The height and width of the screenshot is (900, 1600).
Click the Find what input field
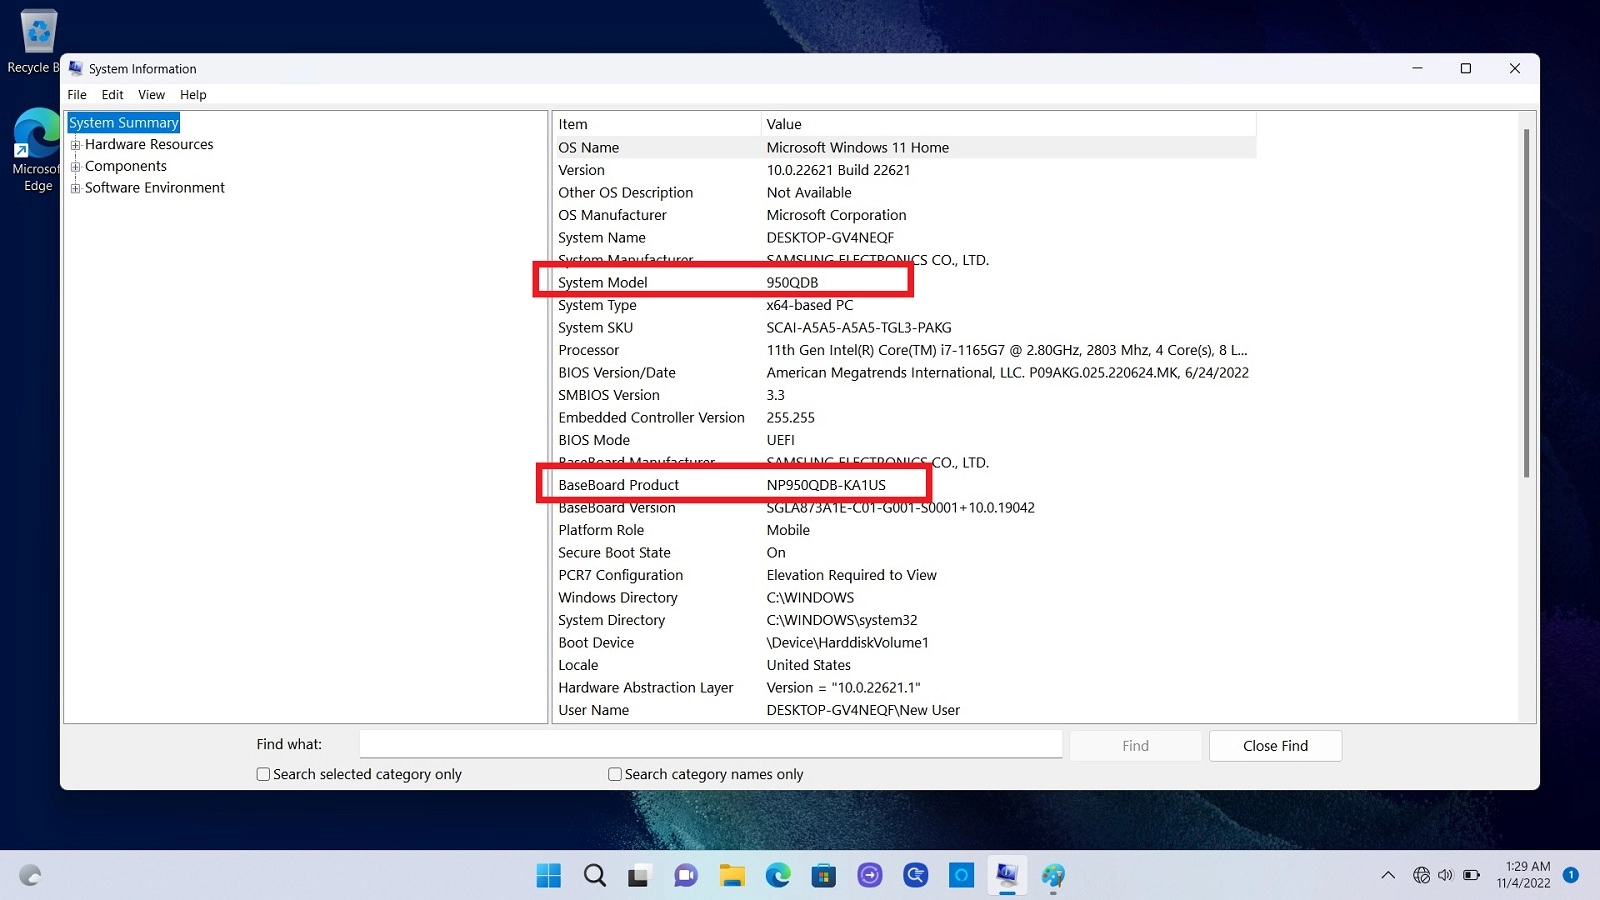click(x=711, y=745)
